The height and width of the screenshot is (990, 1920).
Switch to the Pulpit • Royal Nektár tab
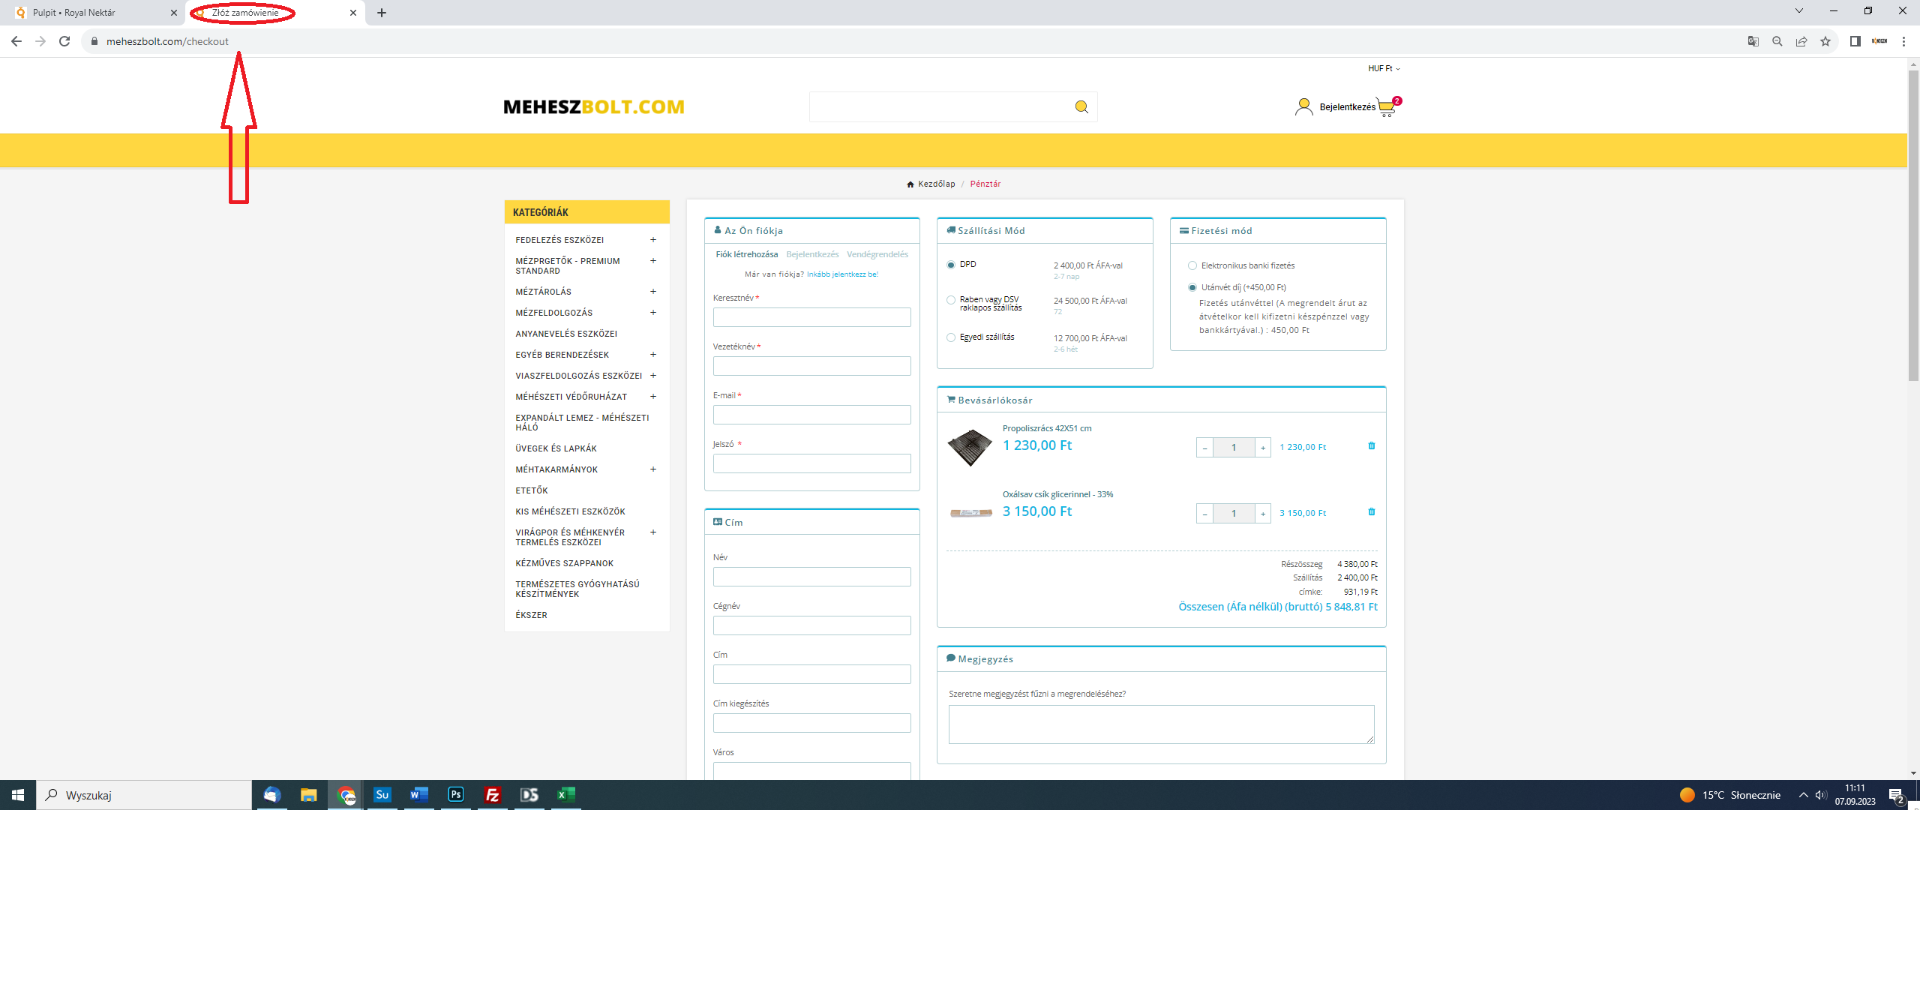(95, 13)
